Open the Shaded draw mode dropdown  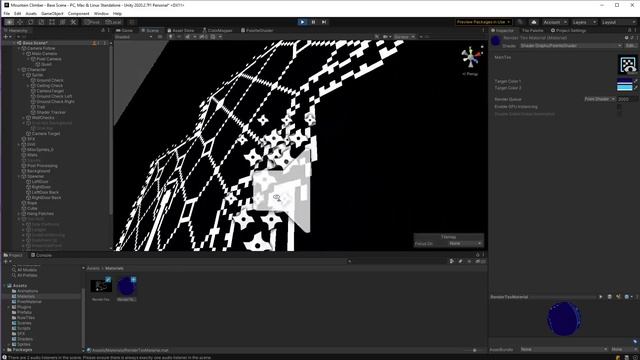(x=134, y=37)
